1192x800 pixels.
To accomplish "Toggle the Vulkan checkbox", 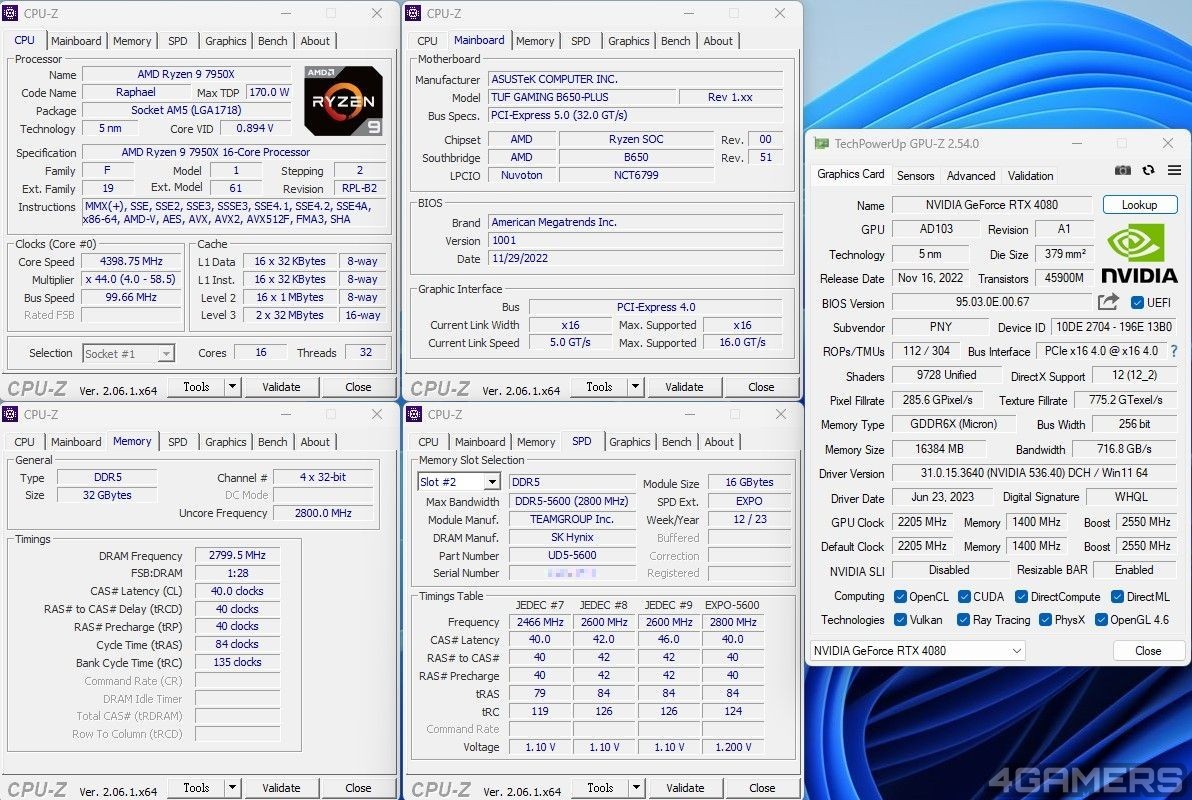I will click(x=901, y=620).
